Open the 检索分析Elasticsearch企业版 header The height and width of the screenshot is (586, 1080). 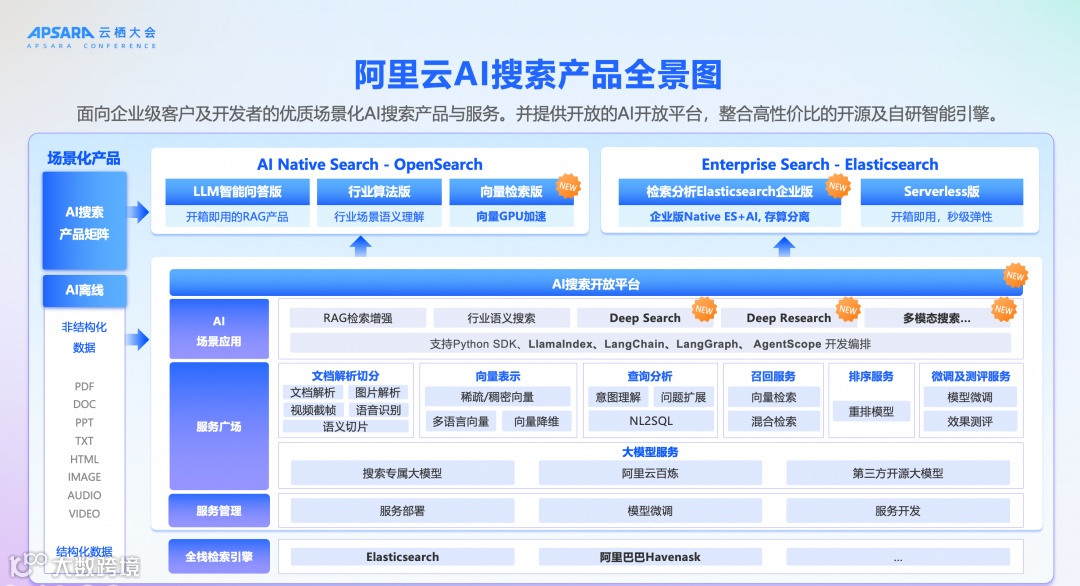tap(729, 191)
